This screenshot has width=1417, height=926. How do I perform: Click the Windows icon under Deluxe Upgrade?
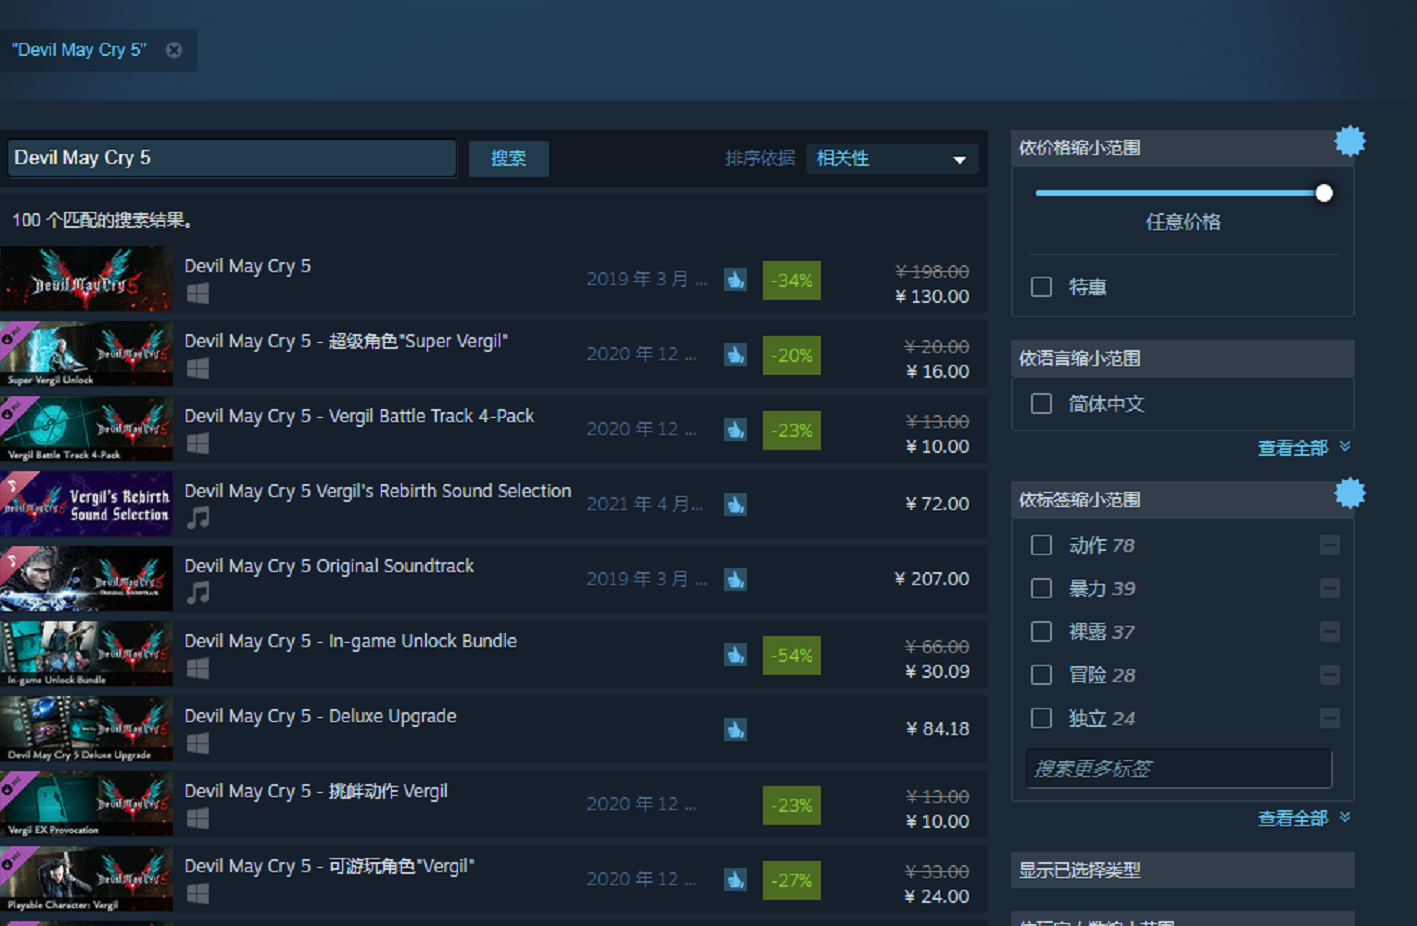tap(198, 743)
